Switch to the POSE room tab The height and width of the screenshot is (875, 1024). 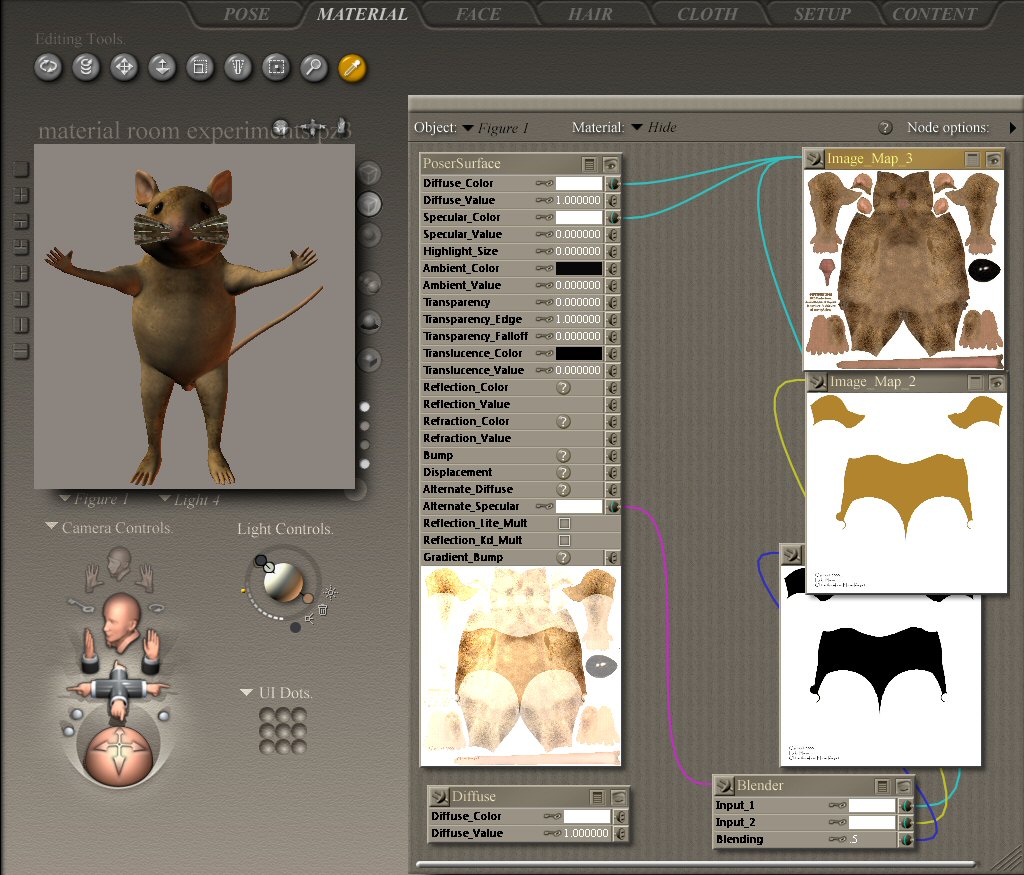pos(246,14)
